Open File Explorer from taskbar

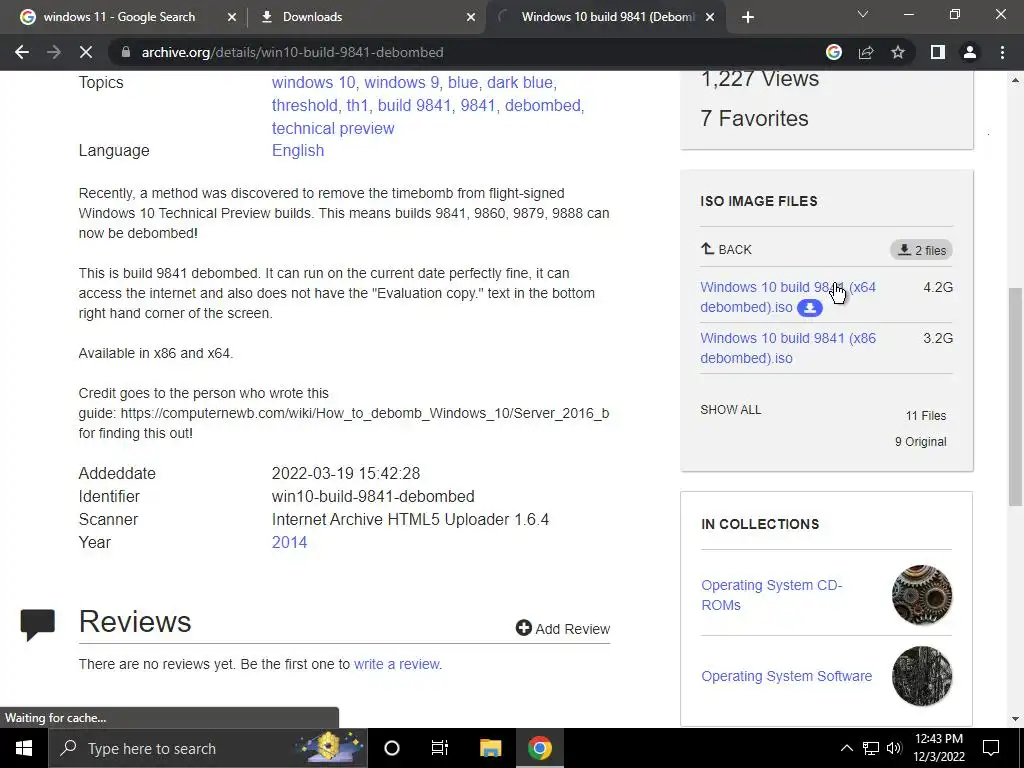pyautogui.click(x=490, y=748)
